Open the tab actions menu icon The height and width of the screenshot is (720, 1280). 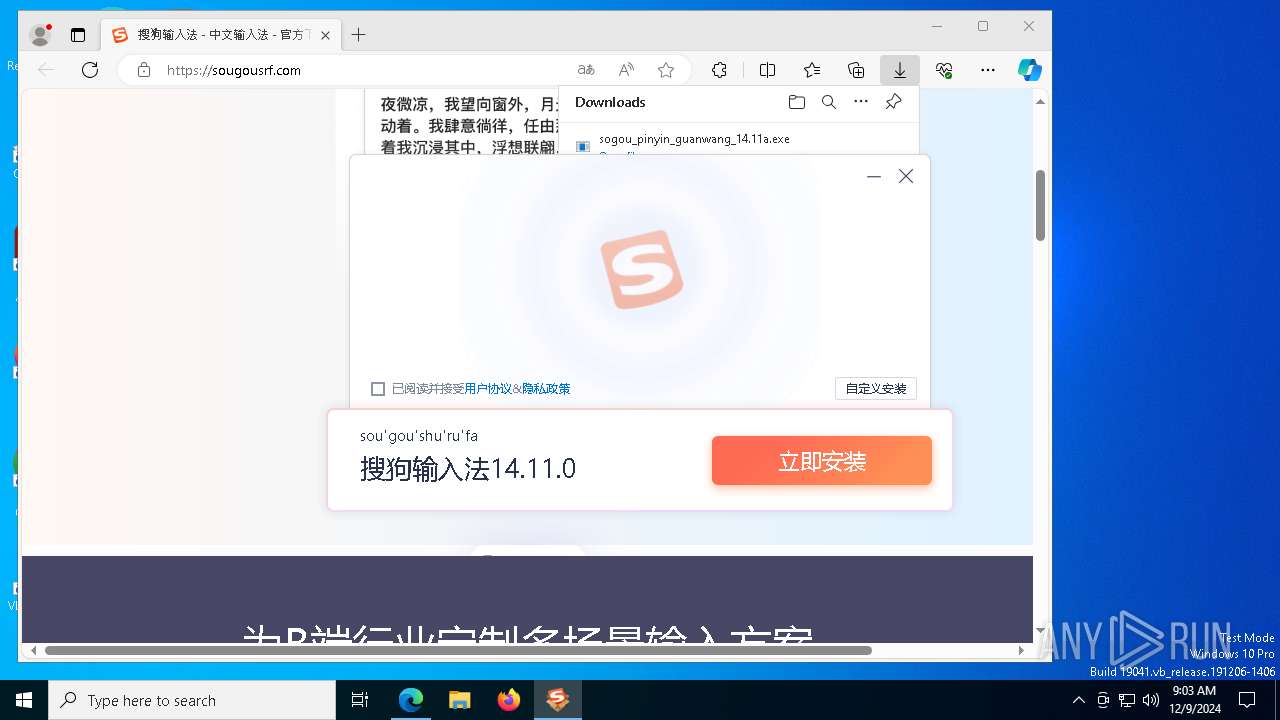coord(78,35)
